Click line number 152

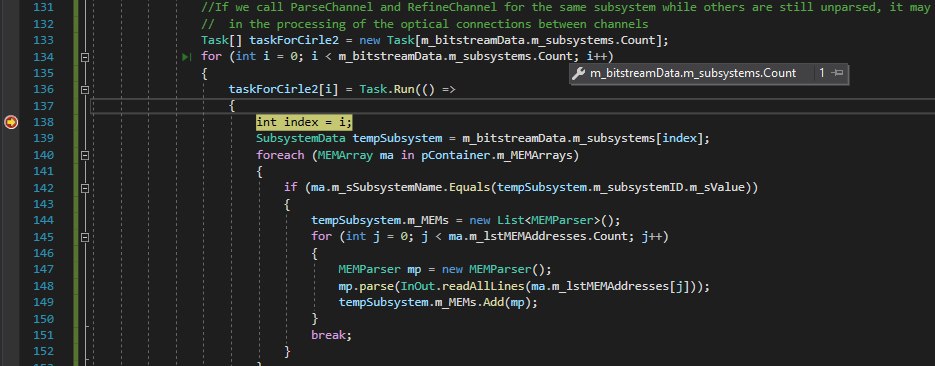click(44, 351)
